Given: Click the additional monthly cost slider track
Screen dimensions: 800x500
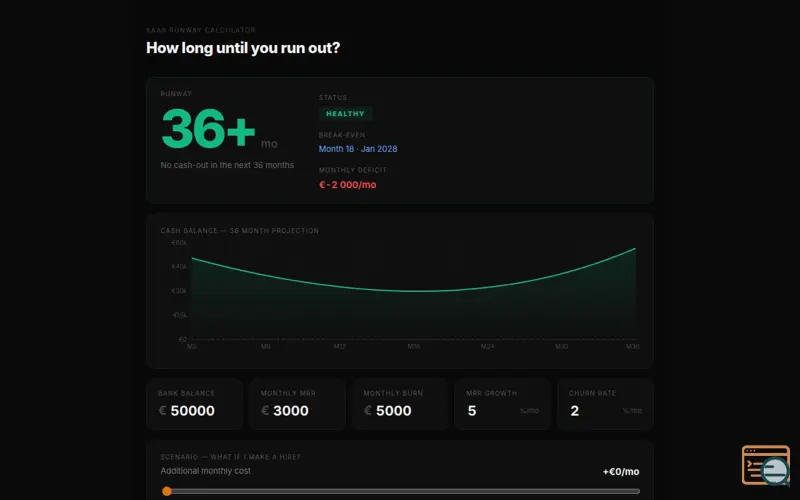Looking at the screenshot, I should pyautogui.click(x=401, y=491).
